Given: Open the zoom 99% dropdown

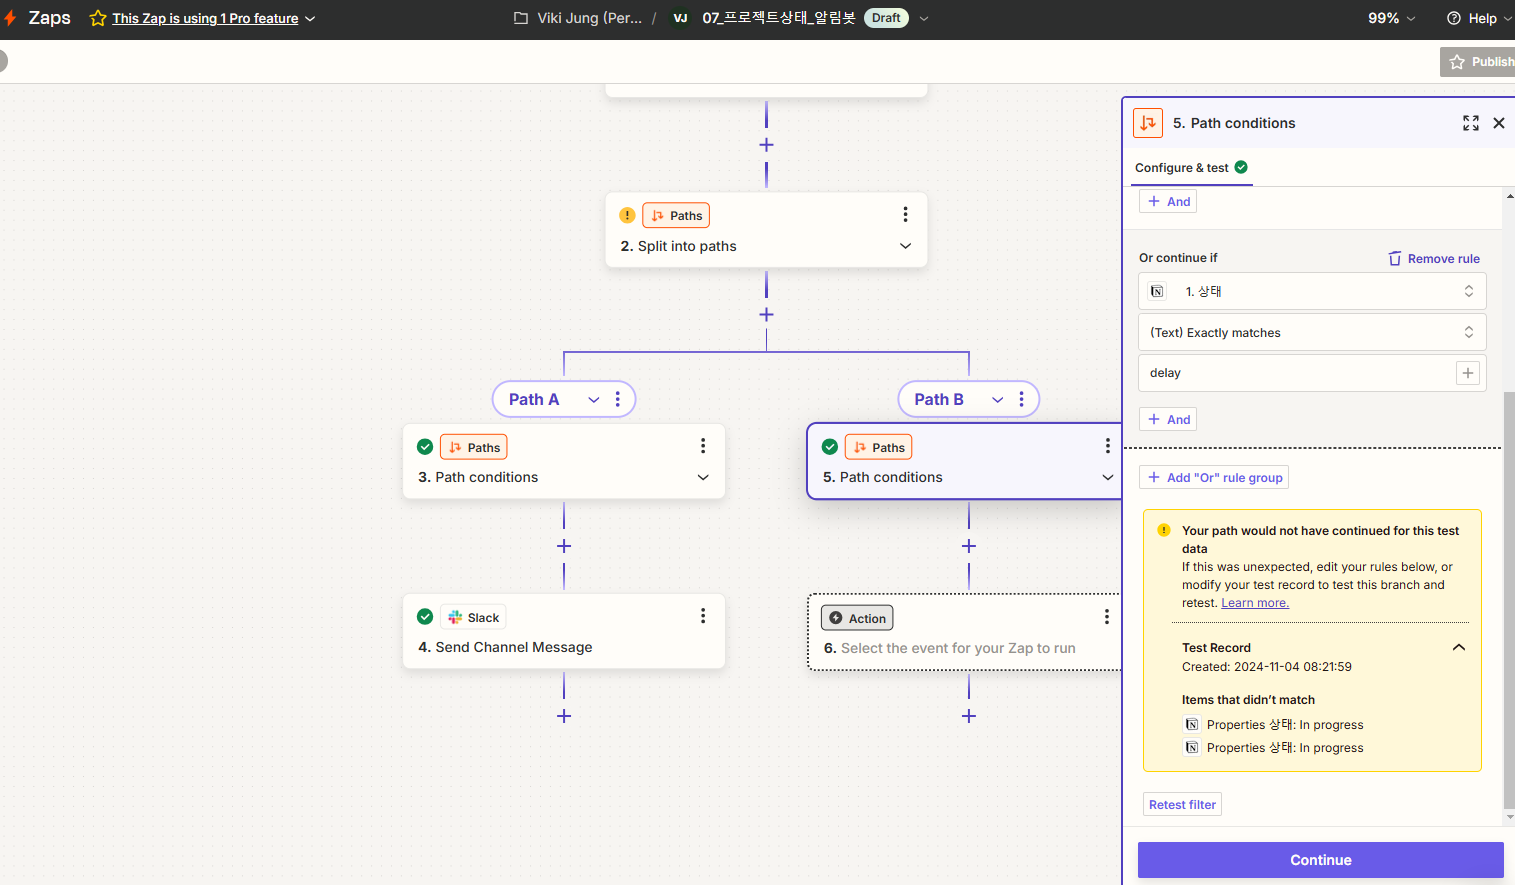Looking at the screenshot, I should click(1391, 18).
